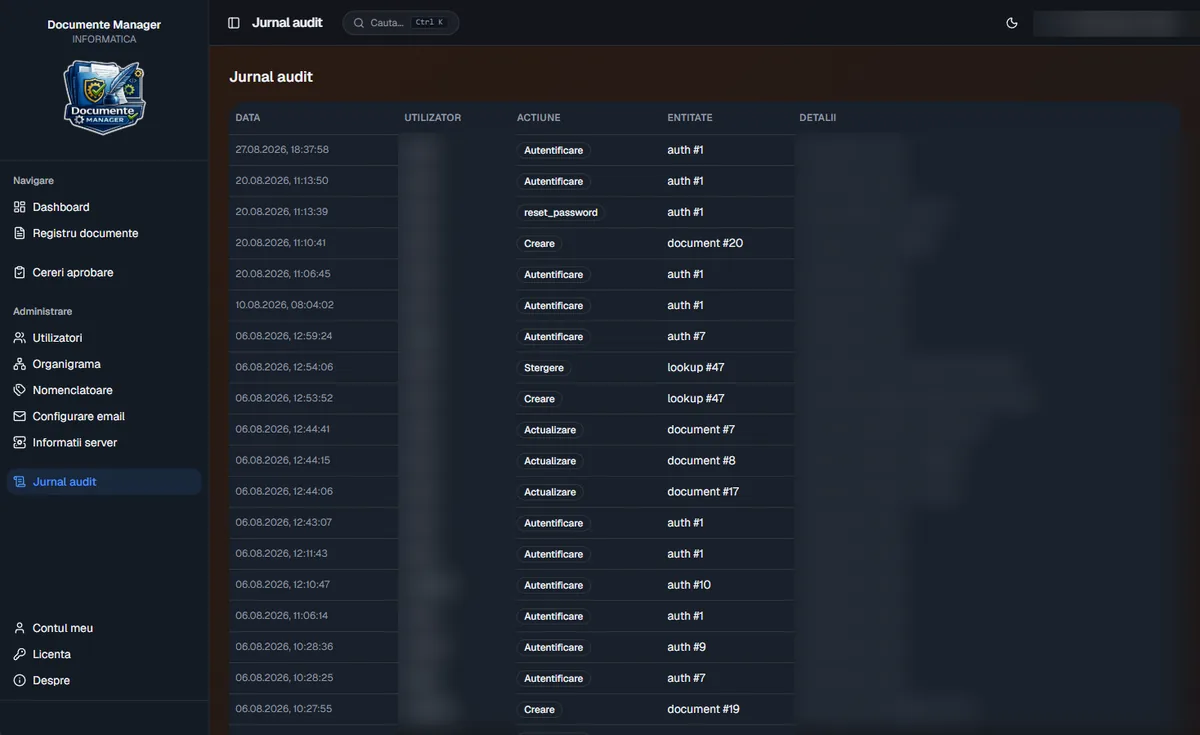Select entity document #19
The image size is (1200, 735).
(x=703, y=709)
